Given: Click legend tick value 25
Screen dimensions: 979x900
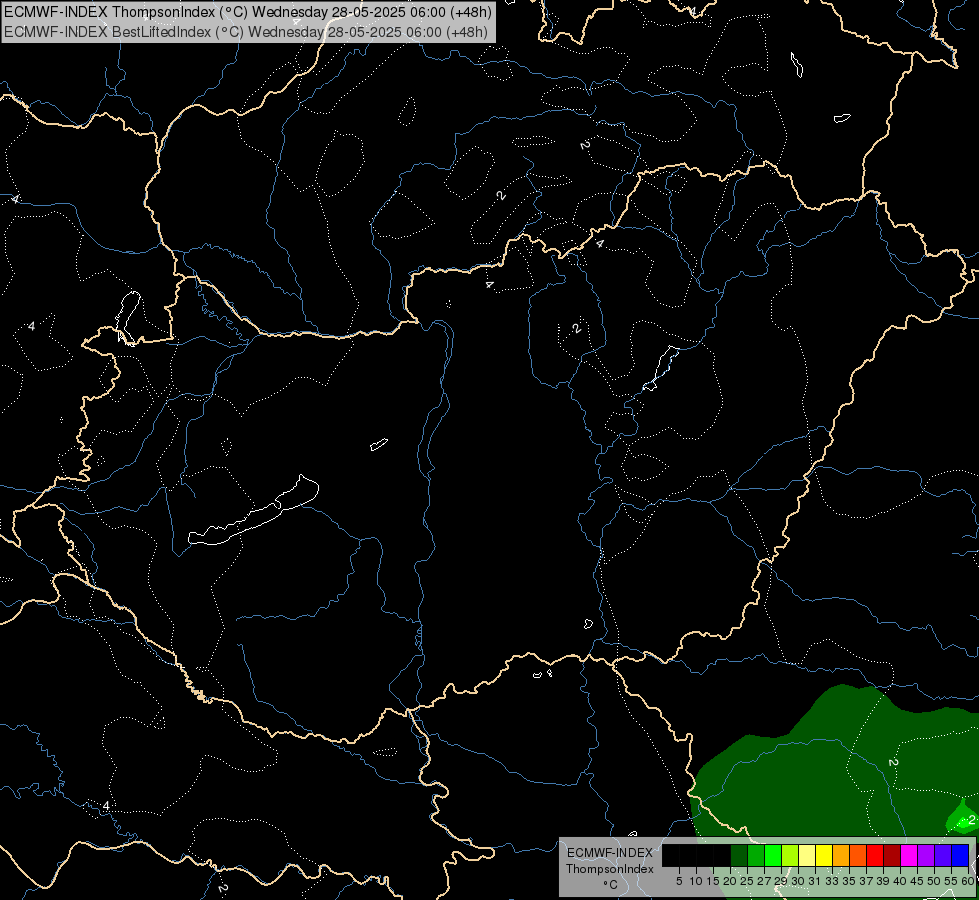Looking at the screenshot, I should coord(747,881).
